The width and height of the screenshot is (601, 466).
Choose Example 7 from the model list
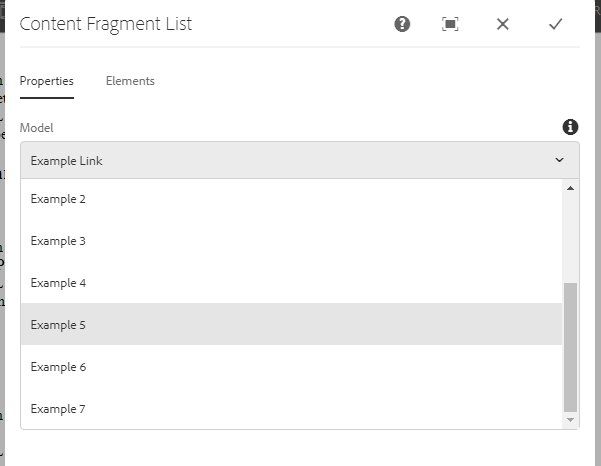(291, 408)
